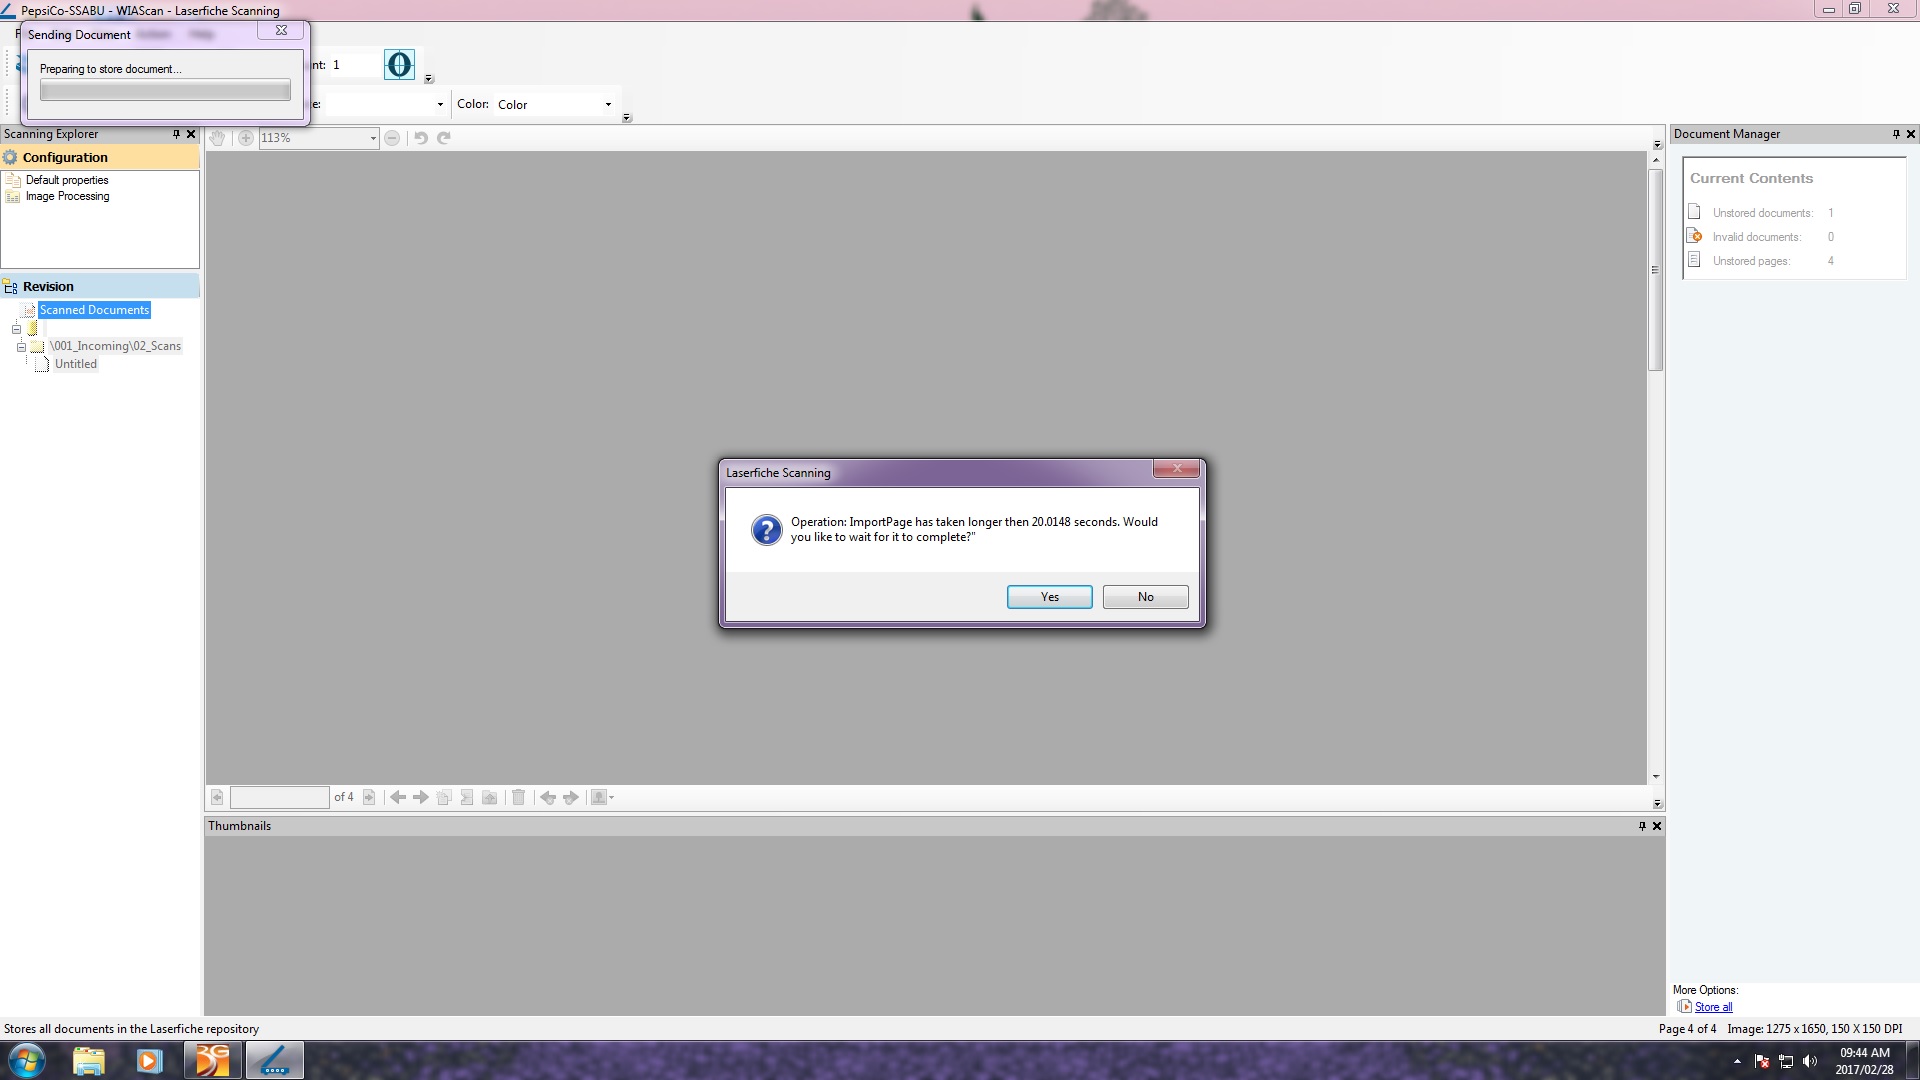Open the zoom percentage dropdown showing 113%
The width and height of the screenshot is (1920, 1080).
(371, 138)
